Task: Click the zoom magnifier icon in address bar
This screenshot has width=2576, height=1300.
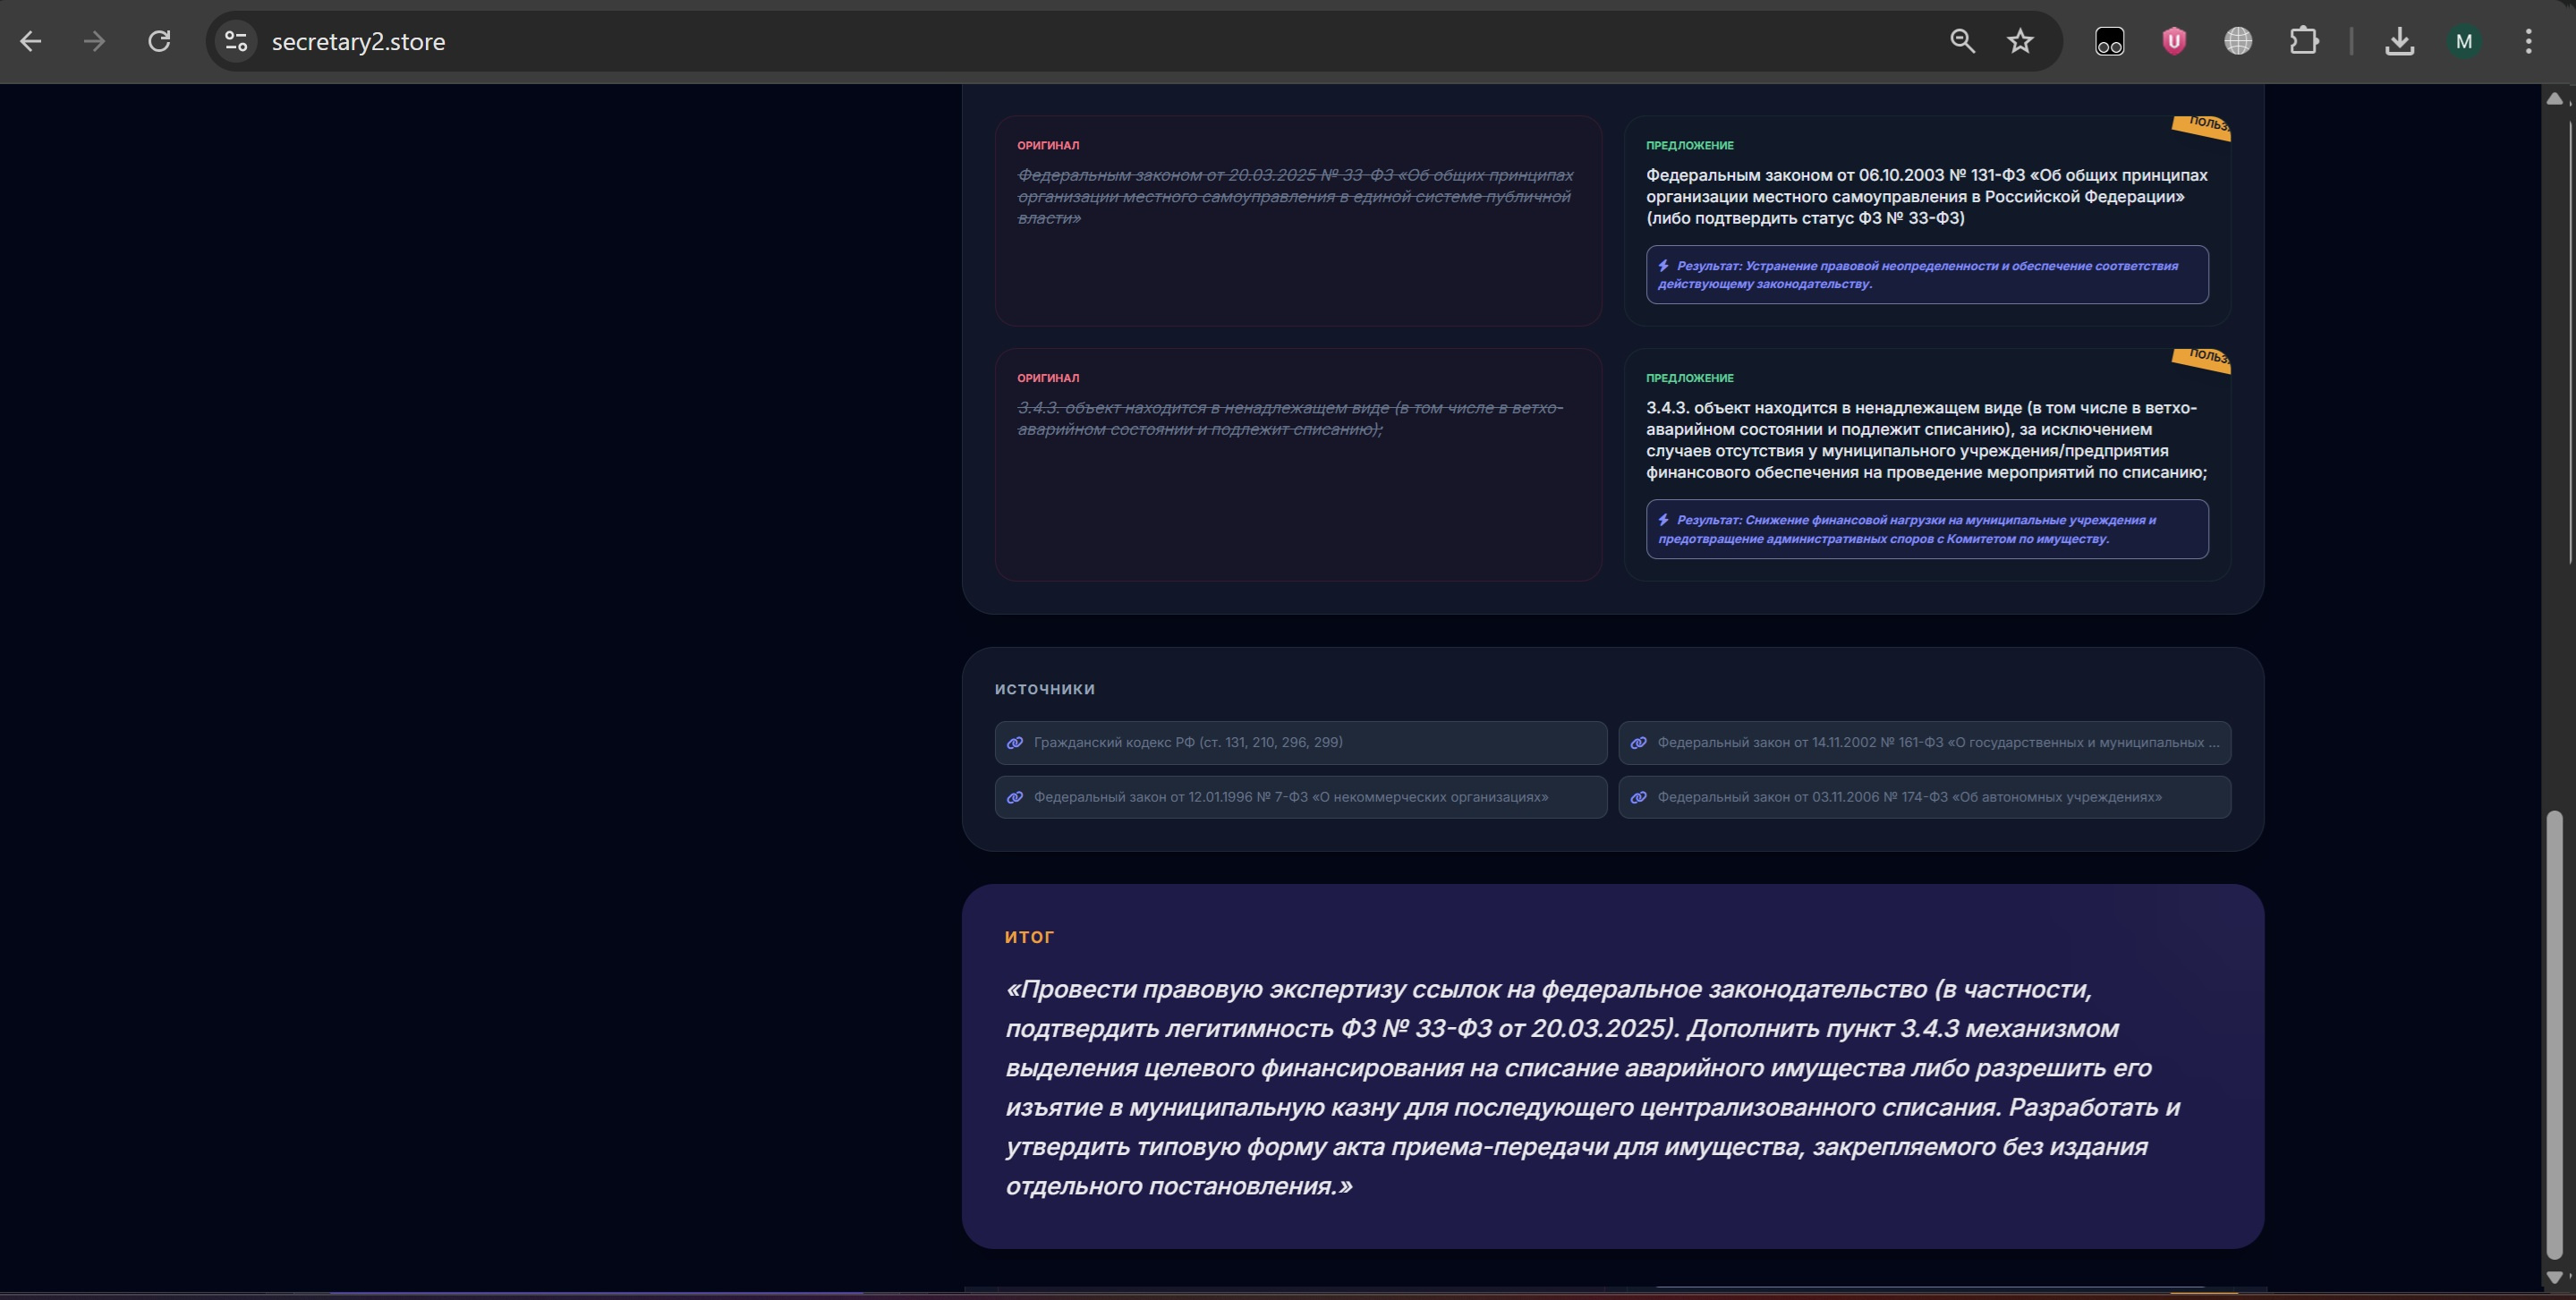Action: [1962, 41]
